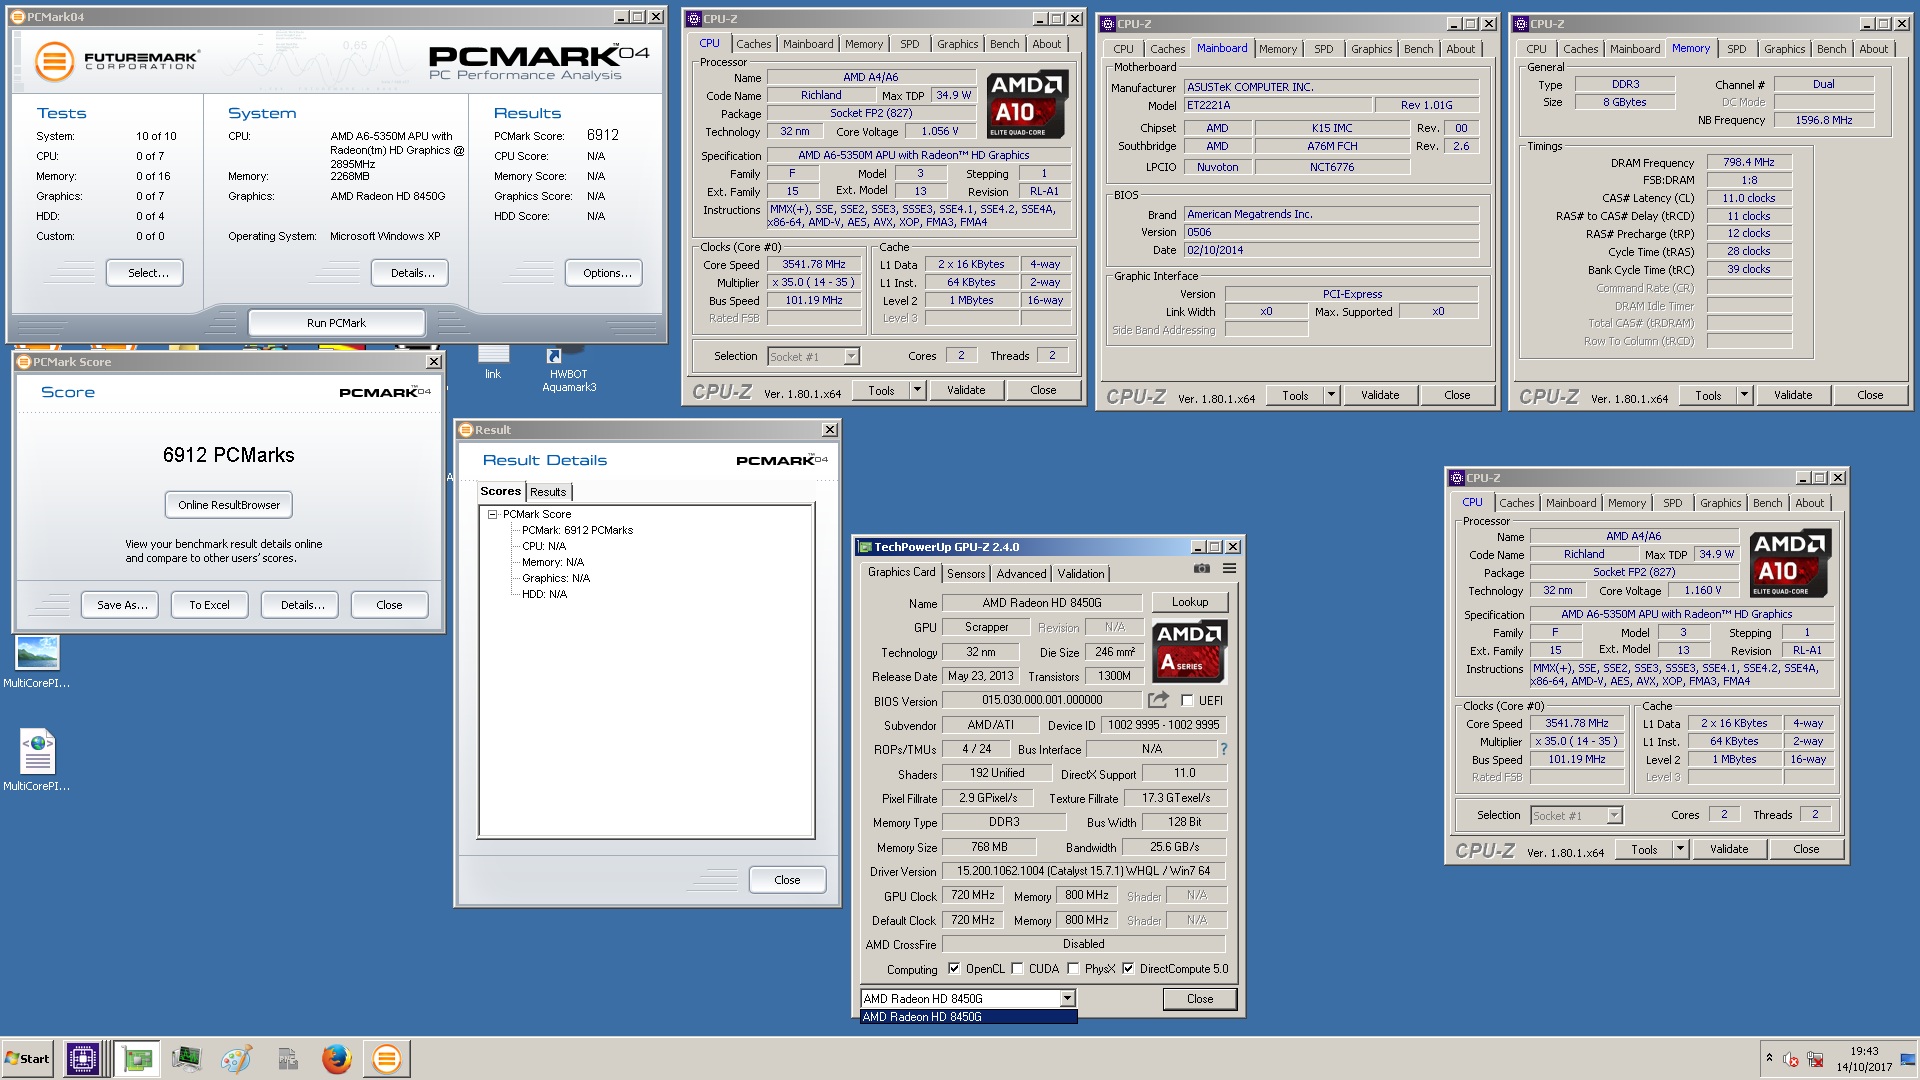Click Validate in CPU-Z Mainboard window
Viewport: 1920px width, 1080px height.
pyautogui.click(x=1380, y=395)
